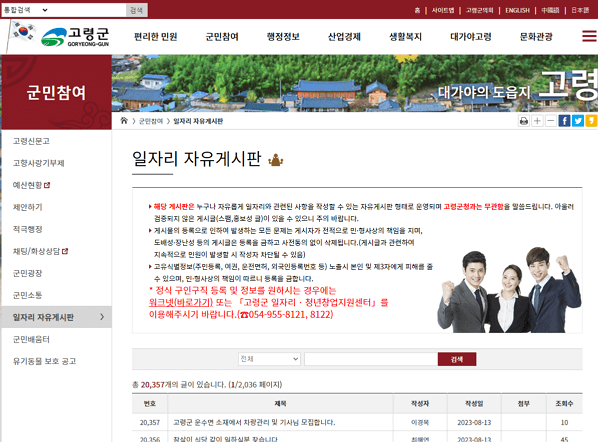This screenshot has width=598, height=442.
Task: Share page on Twitter icon
Action: [577, 121]
